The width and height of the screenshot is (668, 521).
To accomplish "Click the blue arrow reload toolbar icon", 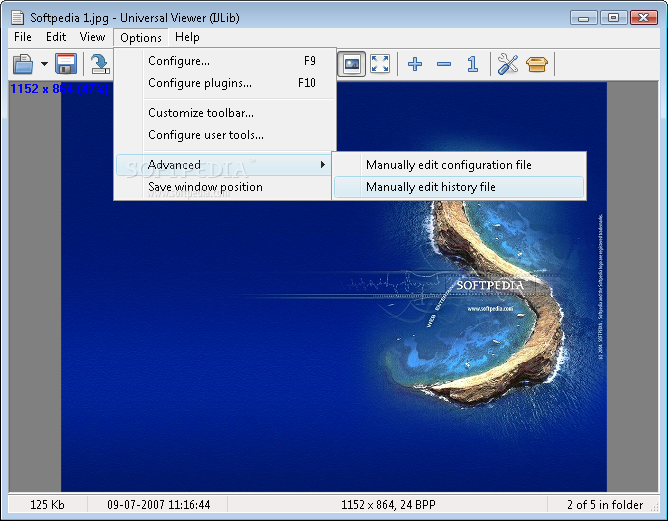I will pos(101,64).
